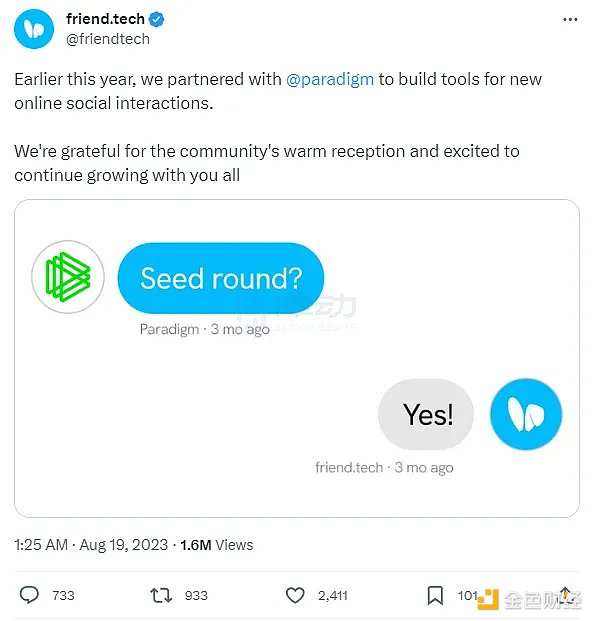Click the green Paradigm logo avatar
Screen dimensions: 593x621
68,277
